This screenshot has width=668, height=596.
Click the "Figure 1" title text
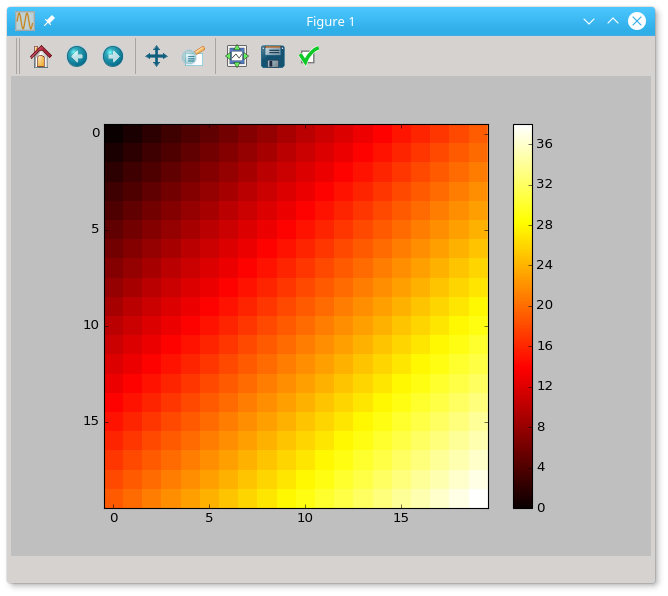click(x=330, y=21)
